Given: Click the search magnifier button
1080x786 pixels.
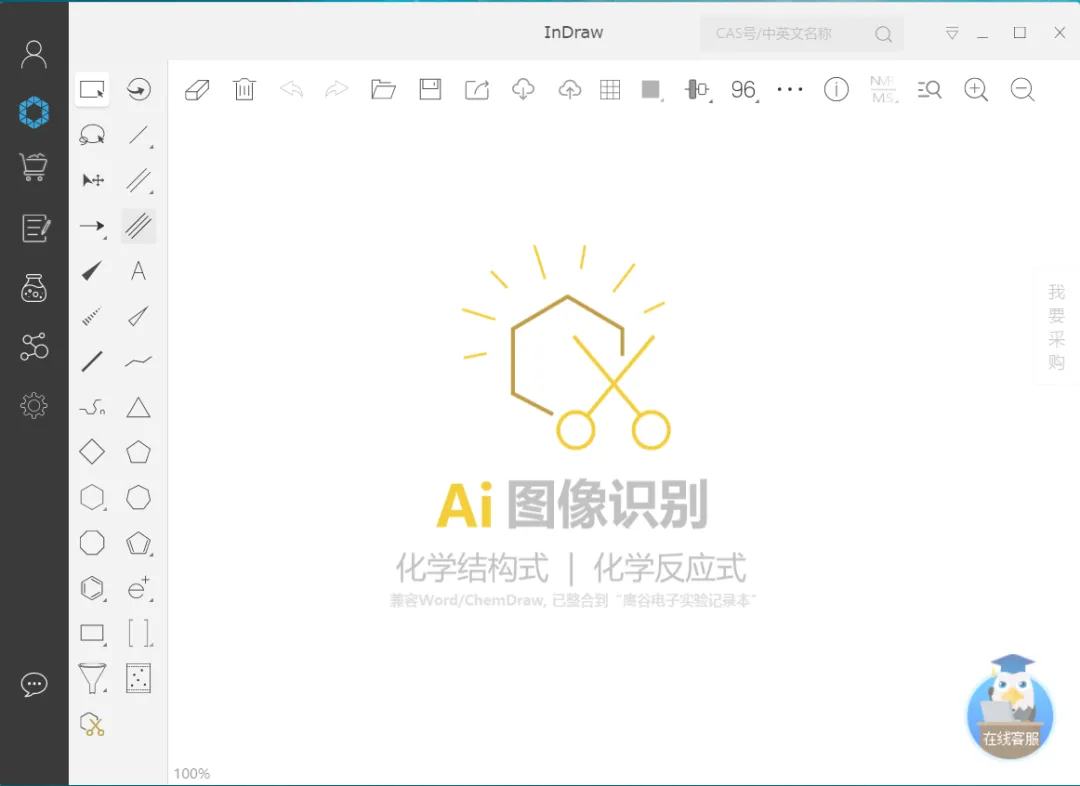Looking at the screenshot, I should 884,34.
